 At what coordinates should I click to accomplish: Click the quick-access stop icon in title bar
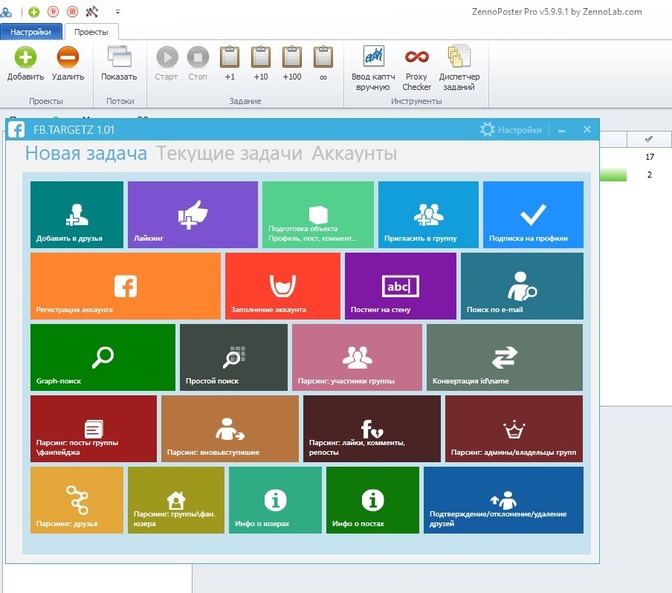click(x=72, y=11)
